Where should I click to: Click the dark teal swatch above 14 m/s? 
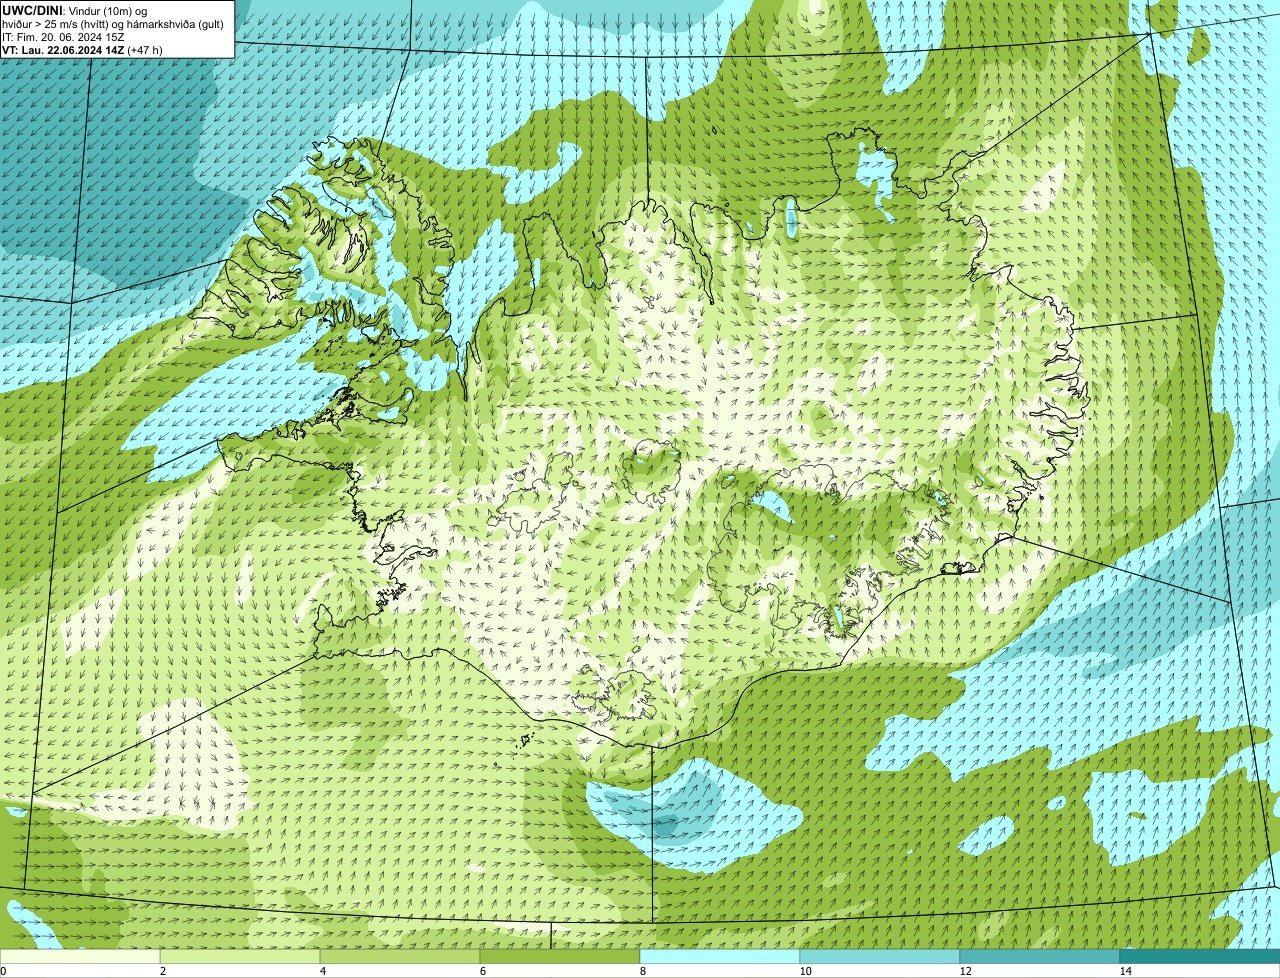[1200, 956]
